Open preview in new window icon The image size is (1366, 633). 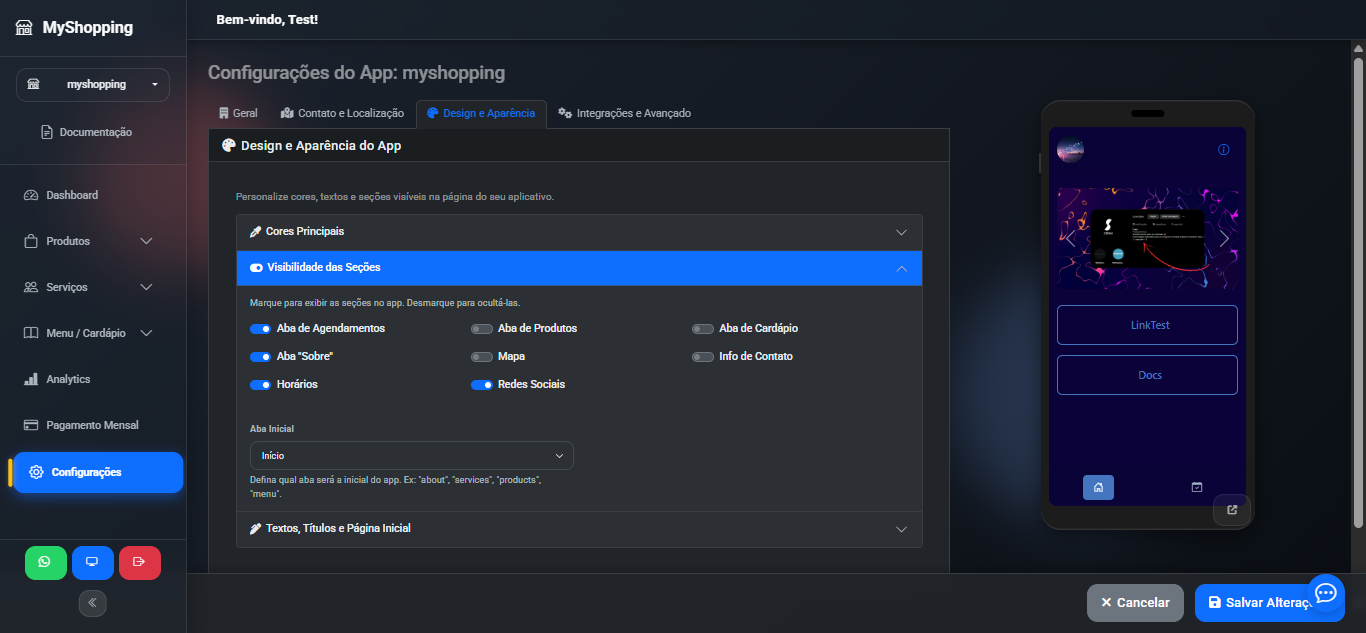coord(1232,509)
